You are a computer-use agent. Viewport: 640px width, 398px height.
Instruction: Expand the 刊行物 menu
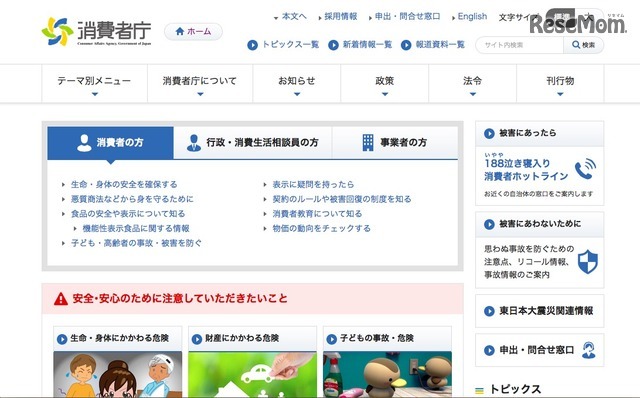[x=560, y=84]
